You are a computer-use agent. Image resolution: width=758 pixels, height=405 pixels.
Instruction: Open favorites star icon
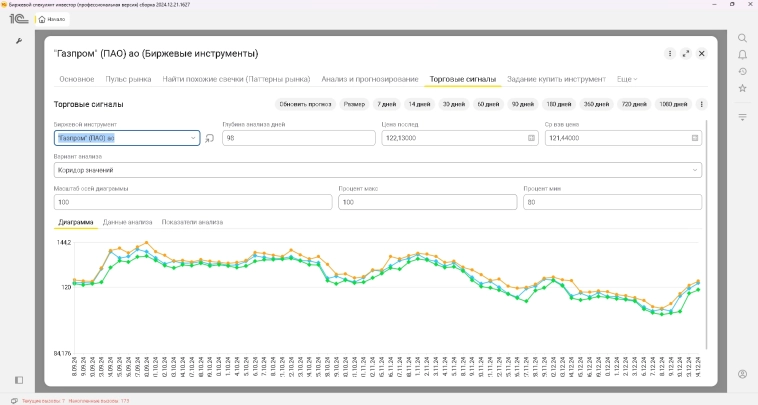pyautogui.click(x=742, y=88)
